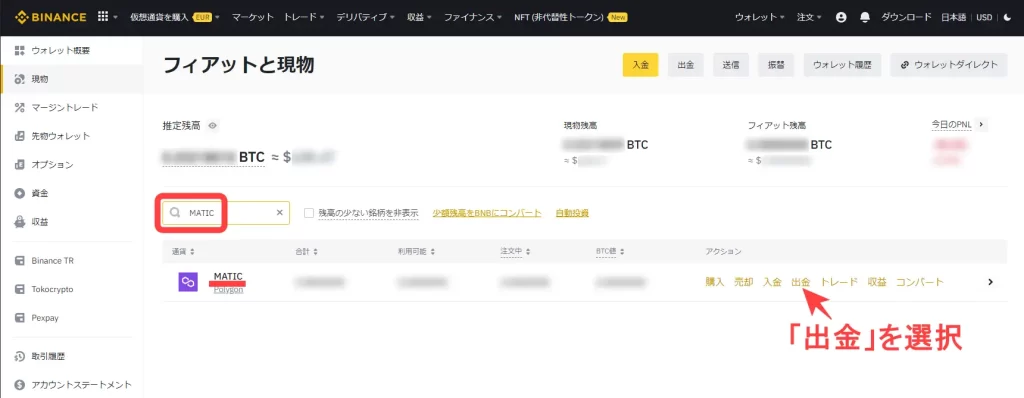Open the apps grid menu icon

(103, 17)
